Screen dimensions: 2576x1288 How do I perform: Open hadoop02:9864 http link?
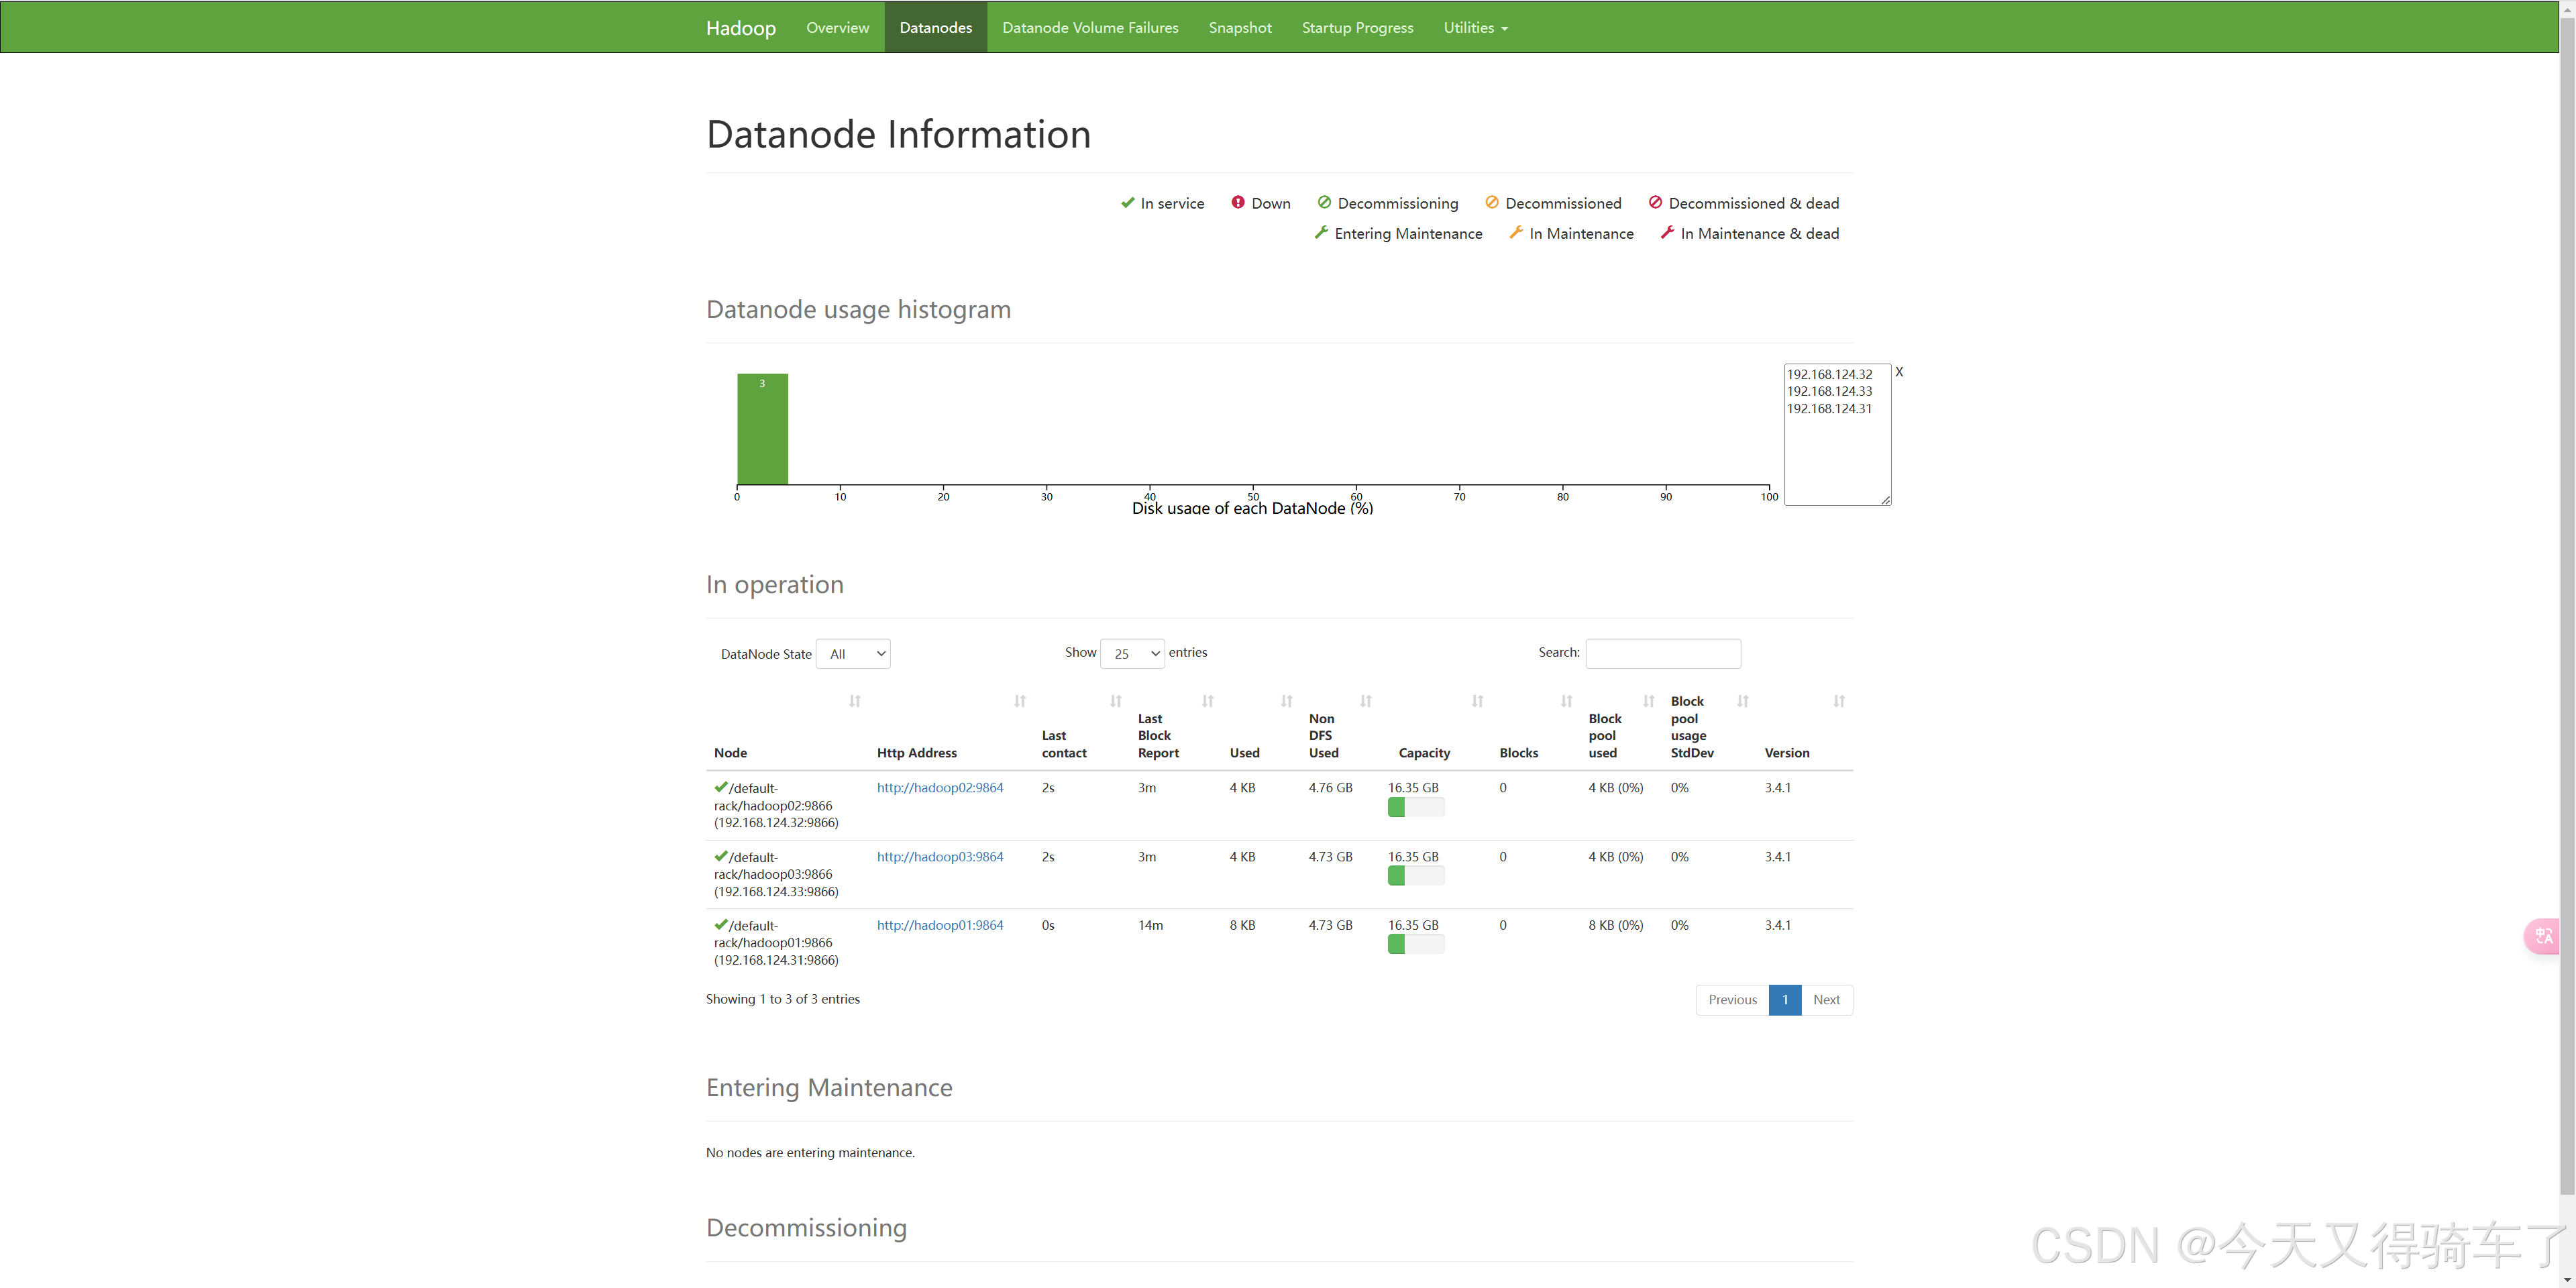939,788
